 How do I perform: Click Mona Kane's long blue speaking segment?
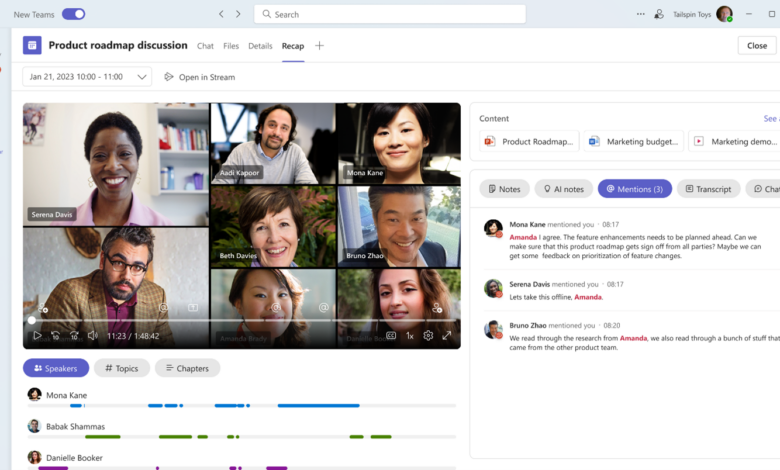(x=318, y=406)
